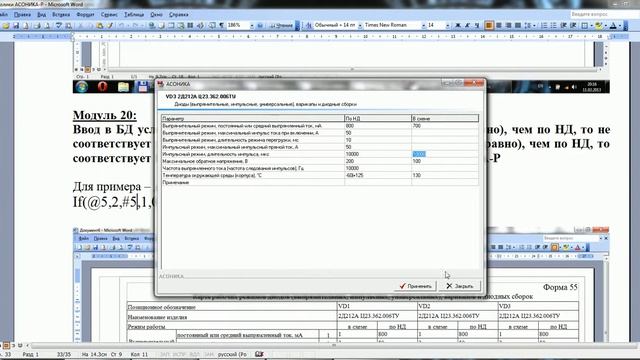Click the По НД column header
Viewport: 640px width, 360px height.
[x=378, y=118]
